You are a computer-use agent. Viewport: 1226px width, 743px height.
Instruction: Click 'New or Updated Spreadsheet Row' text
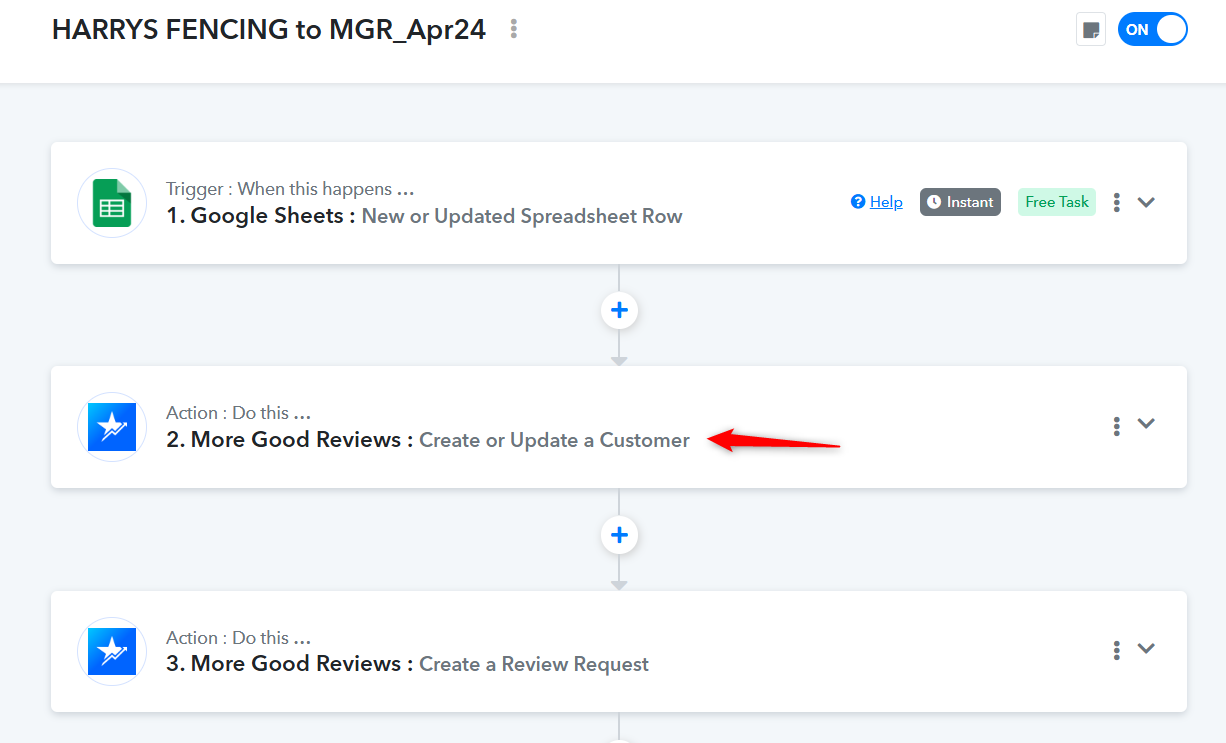[522, 216]
